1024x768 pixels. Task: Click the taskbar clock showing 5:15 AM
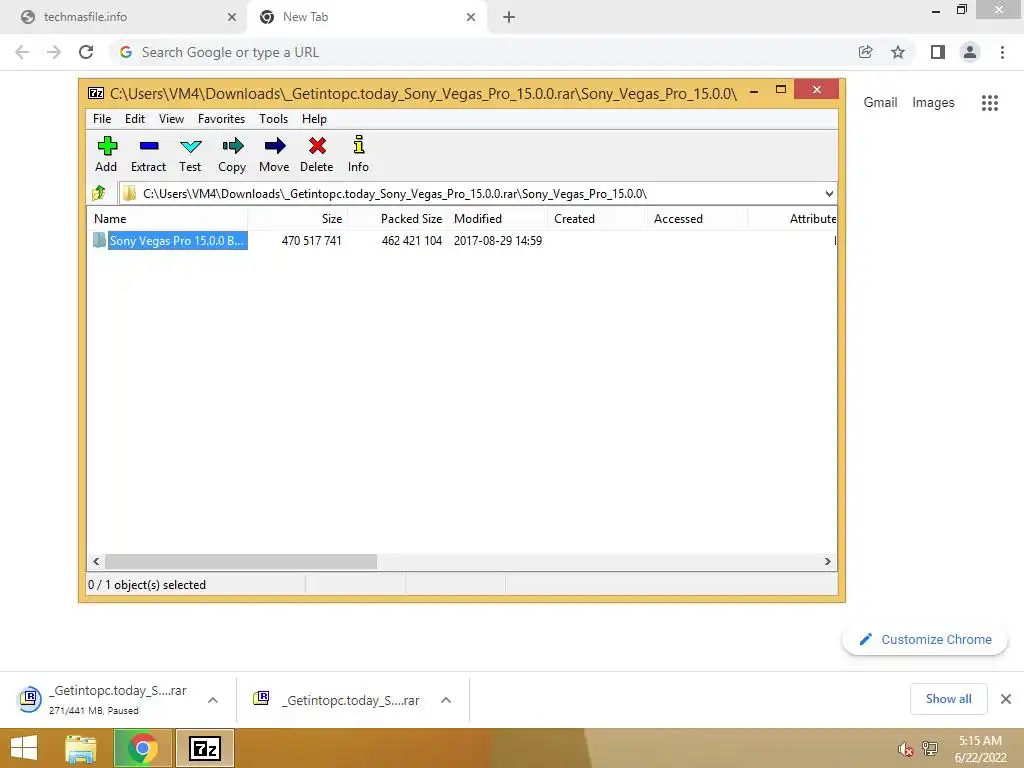(980, 749)
